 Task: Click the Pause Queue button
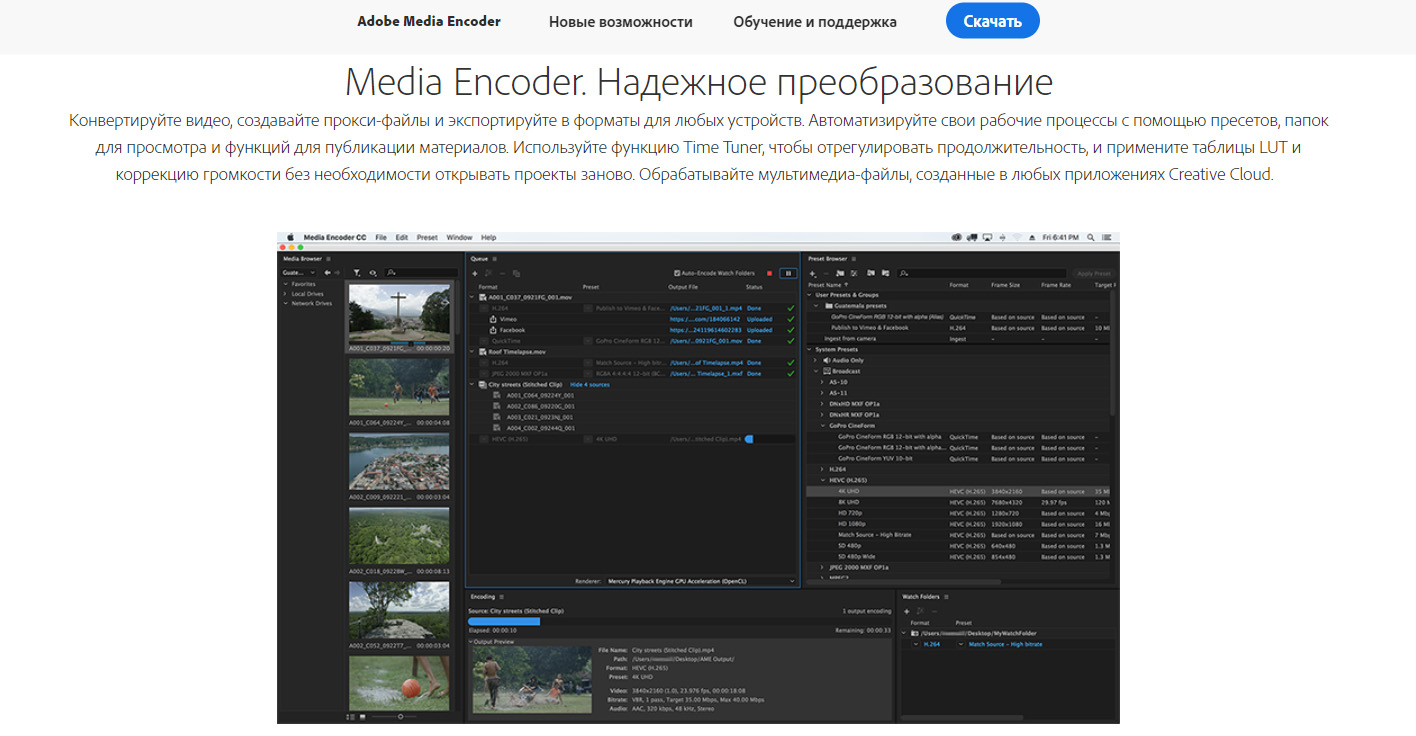[x=787, y=272]
